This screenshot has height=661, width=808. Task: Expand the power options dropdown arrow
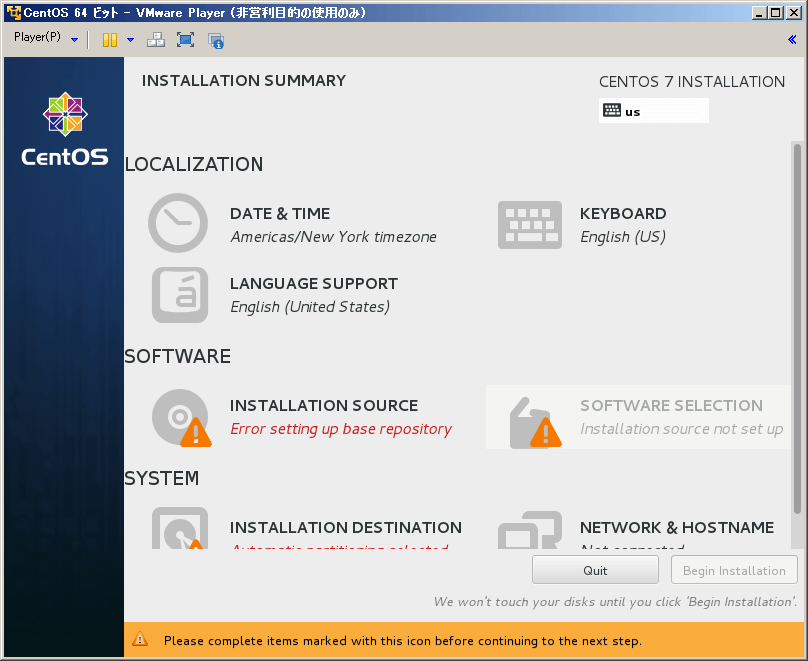click(130, 40)
